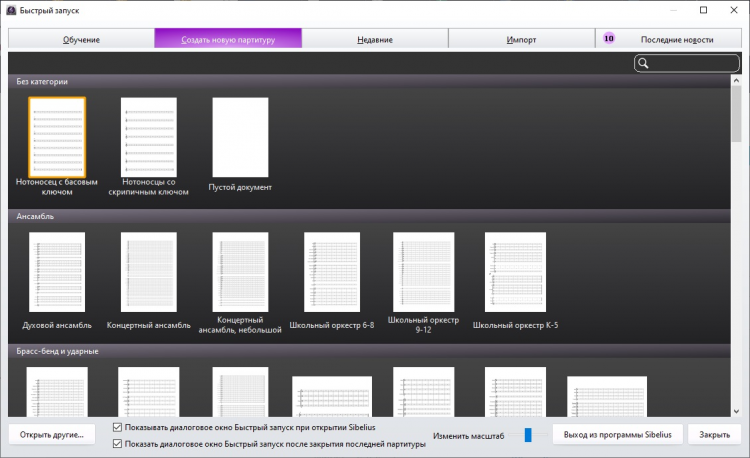Click Выход из программы Sibelius button
This screenshot has width=750, height=458.
pos(618,435)
